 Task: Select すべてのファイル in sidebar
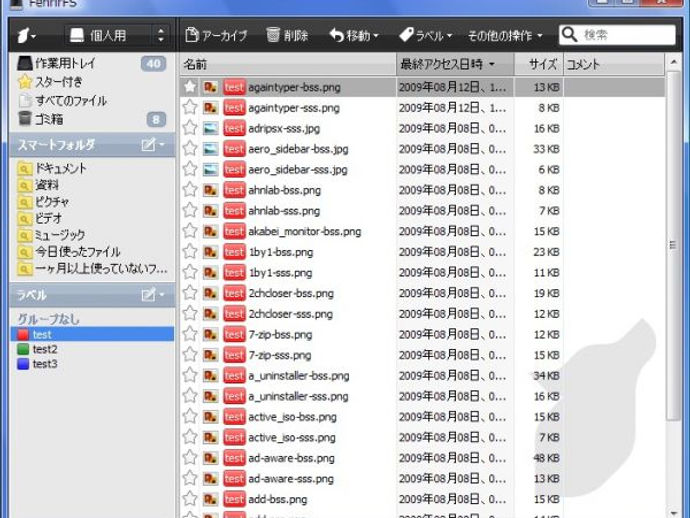pyautogui.click(x=92, y=100)
